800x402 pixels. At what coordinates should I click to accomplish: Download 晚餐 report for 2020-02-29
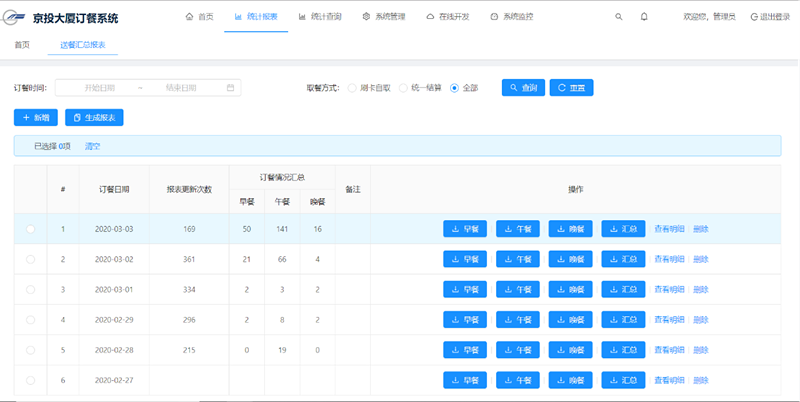[x=570, y=320]
